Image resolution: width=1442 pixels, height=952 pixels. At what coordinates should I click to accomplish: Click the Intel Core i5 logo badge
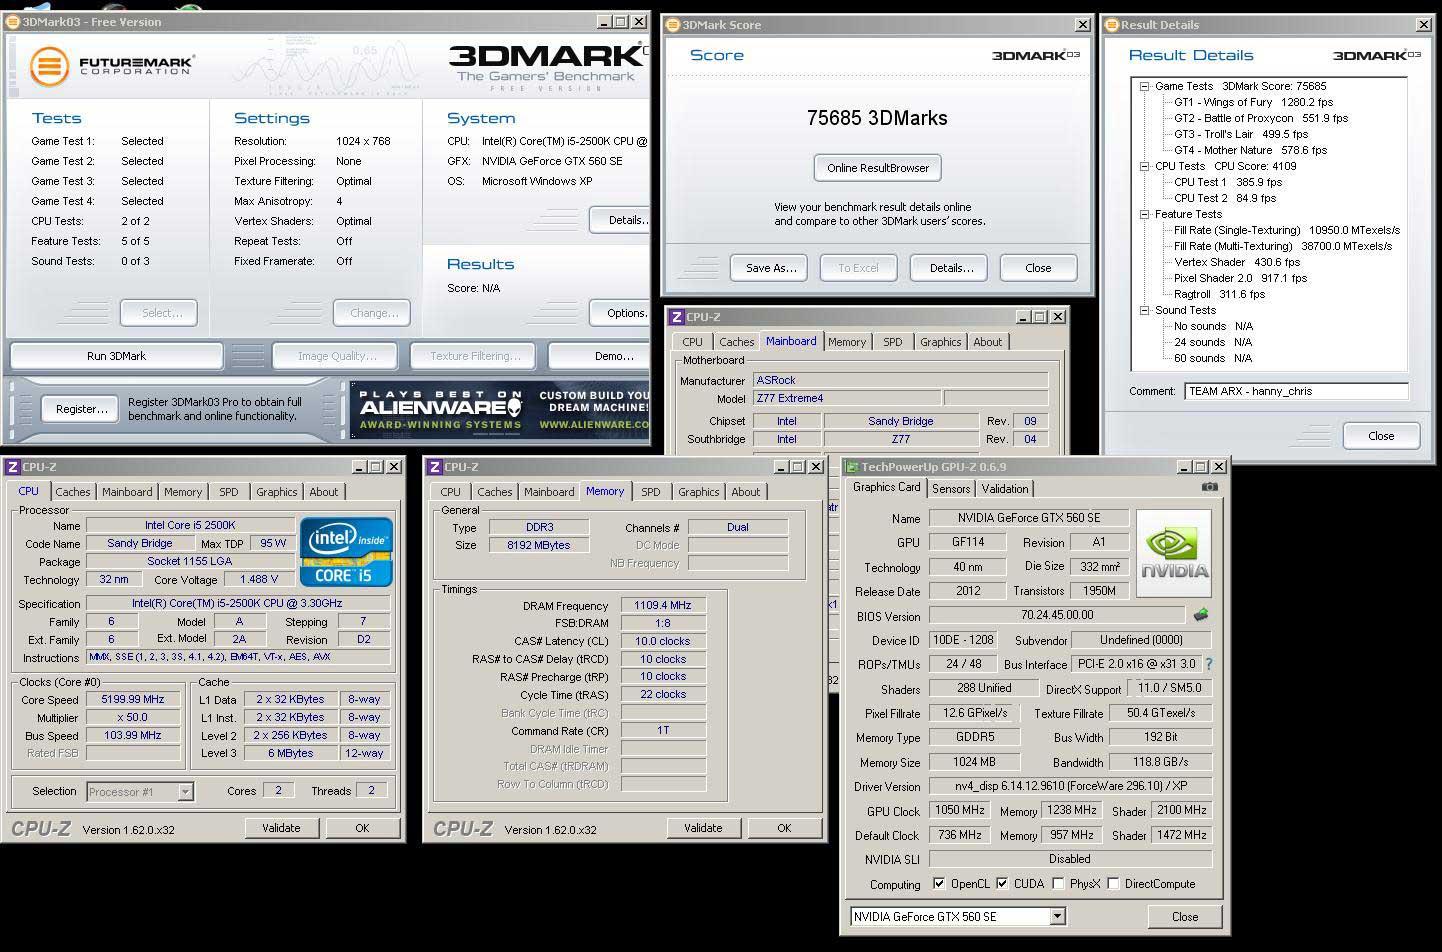point(346,552)
